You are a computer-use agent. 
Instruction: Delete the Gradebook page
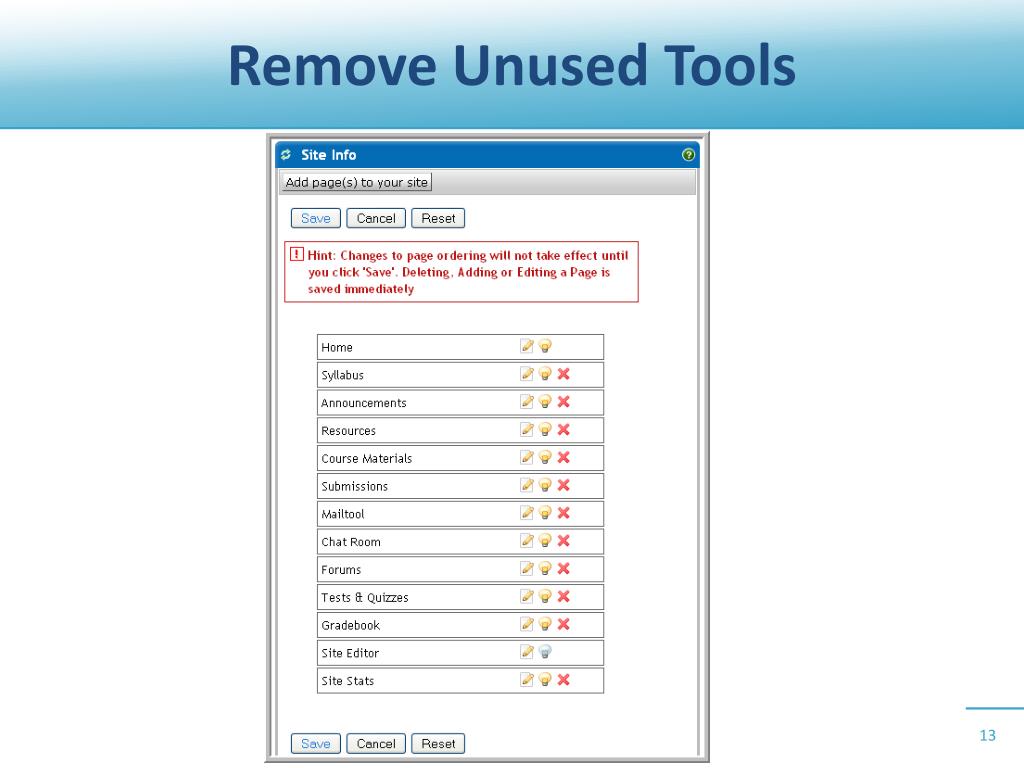[x=564, y=624]
